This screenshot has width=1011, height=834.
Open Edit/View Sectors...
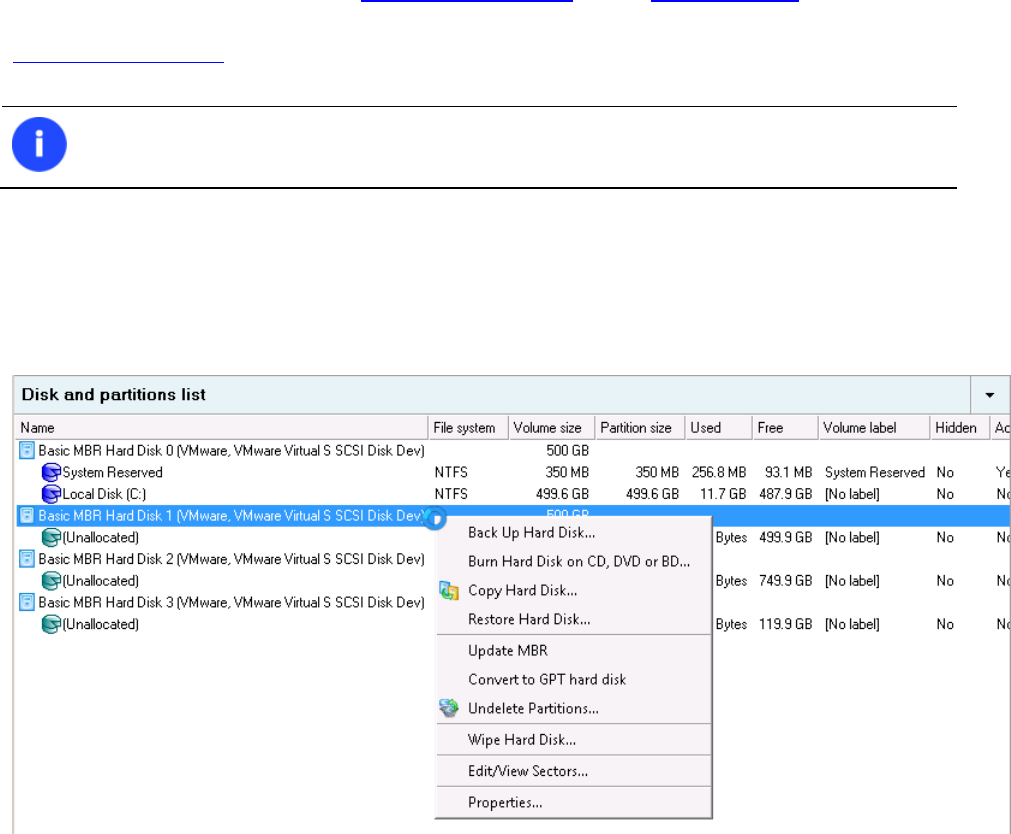point(574,771)
